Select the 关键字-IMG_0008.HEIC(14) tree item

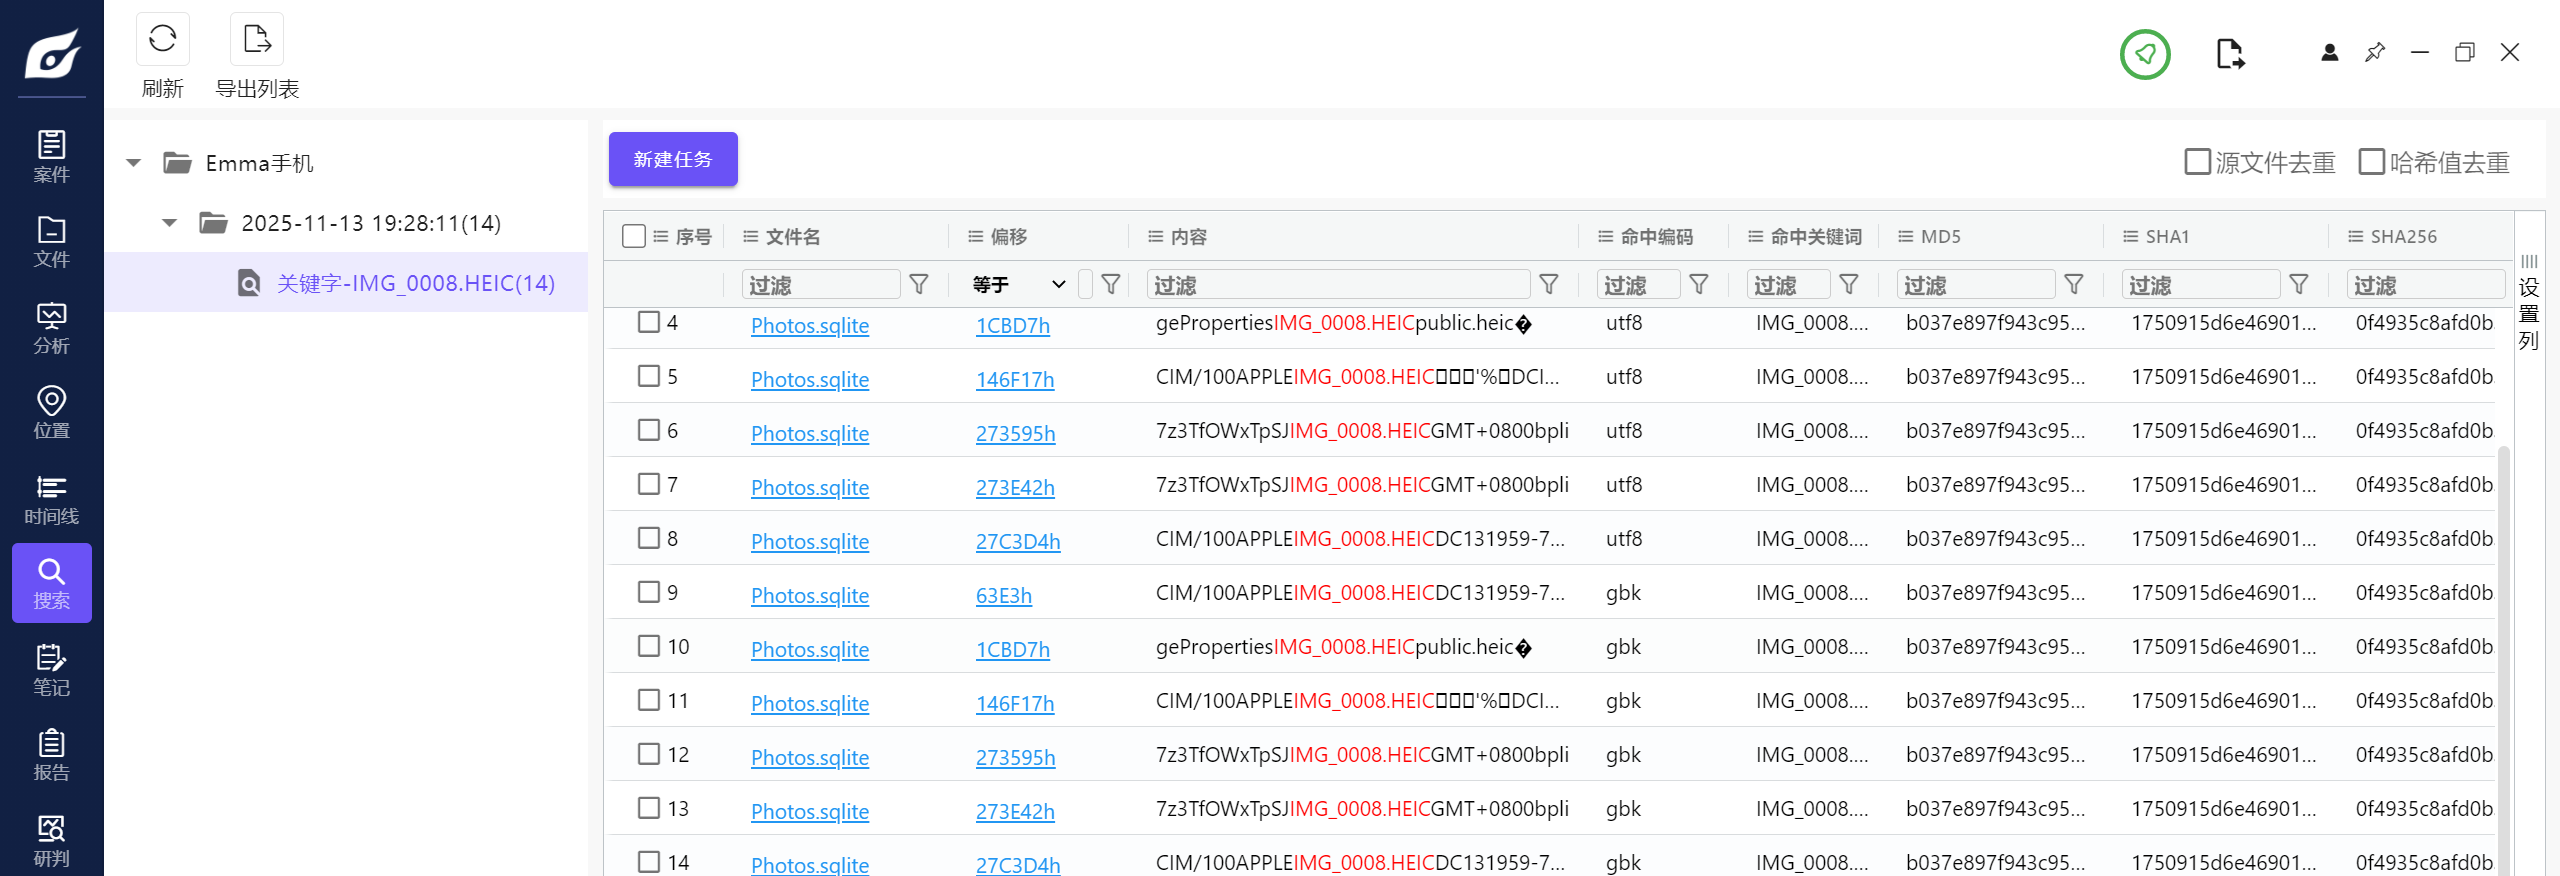415,283
